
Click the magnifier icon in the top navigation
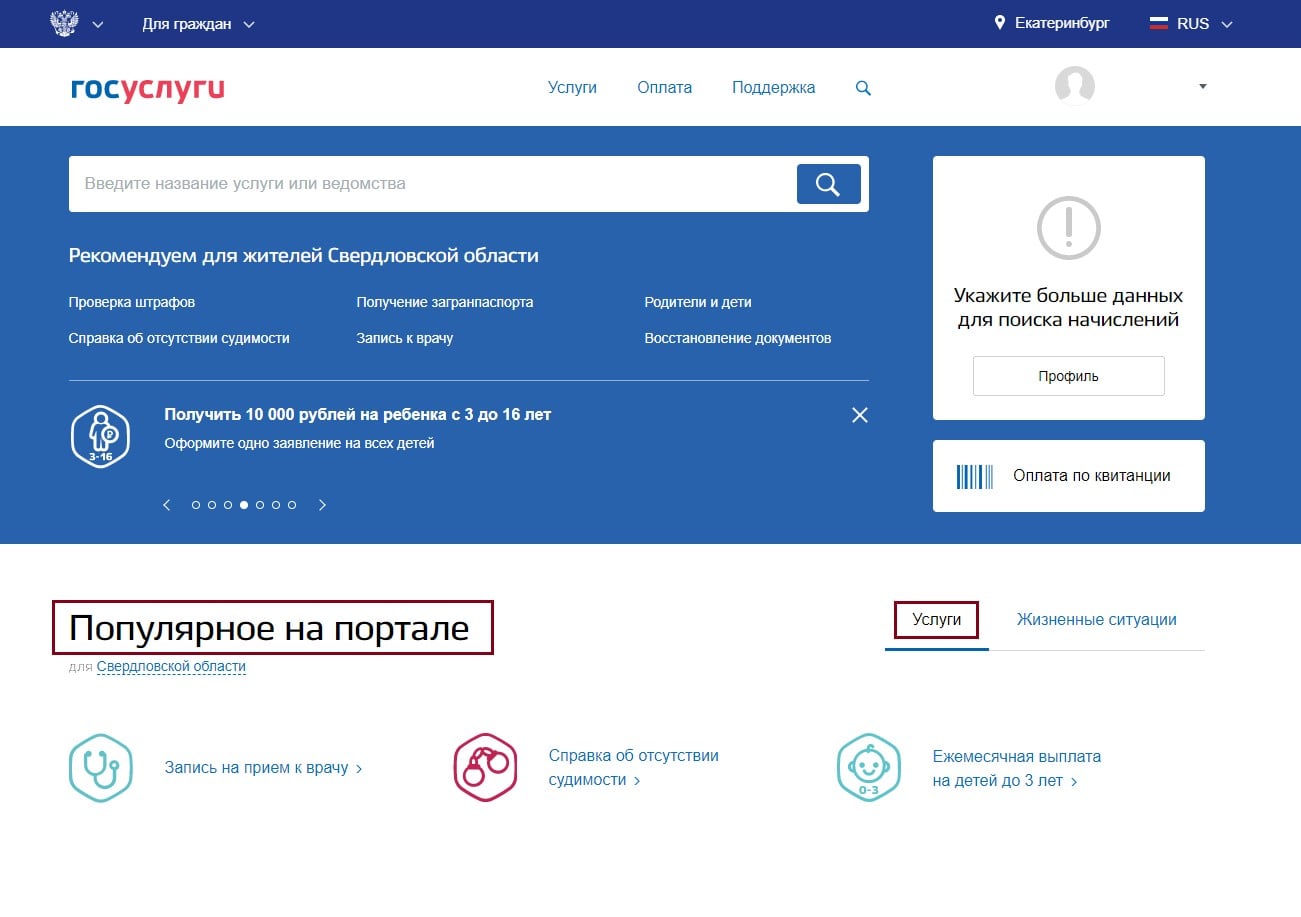[863, 88]
